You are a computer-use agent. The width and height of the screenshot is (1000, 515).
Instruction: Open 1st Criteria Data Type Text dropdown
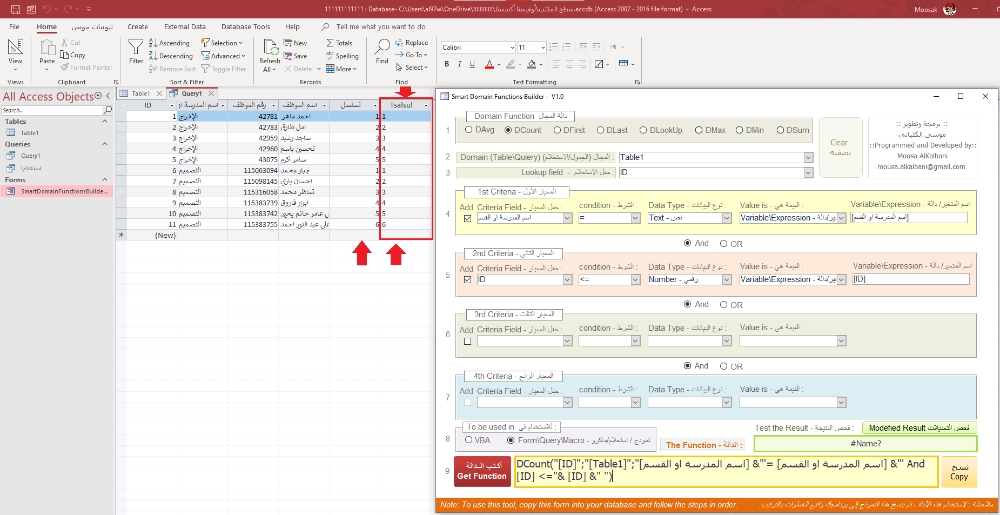pyautogui.click(x=726, y=218)
